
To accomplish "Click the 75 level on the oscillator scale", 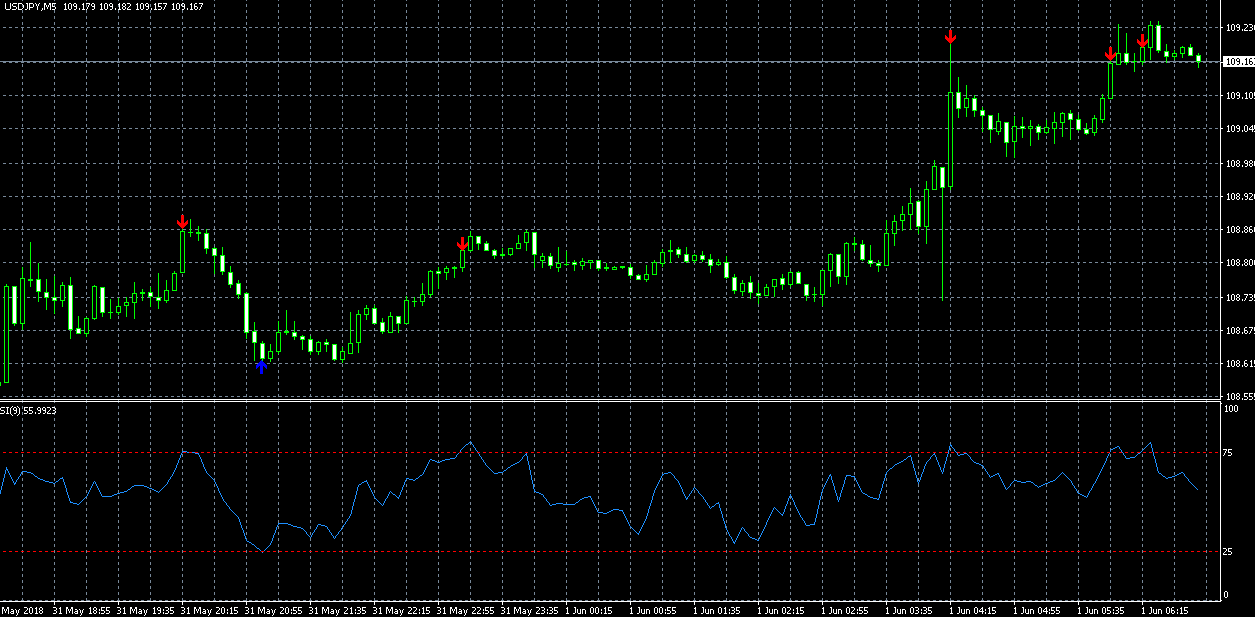I will [x=1230, y=453].
